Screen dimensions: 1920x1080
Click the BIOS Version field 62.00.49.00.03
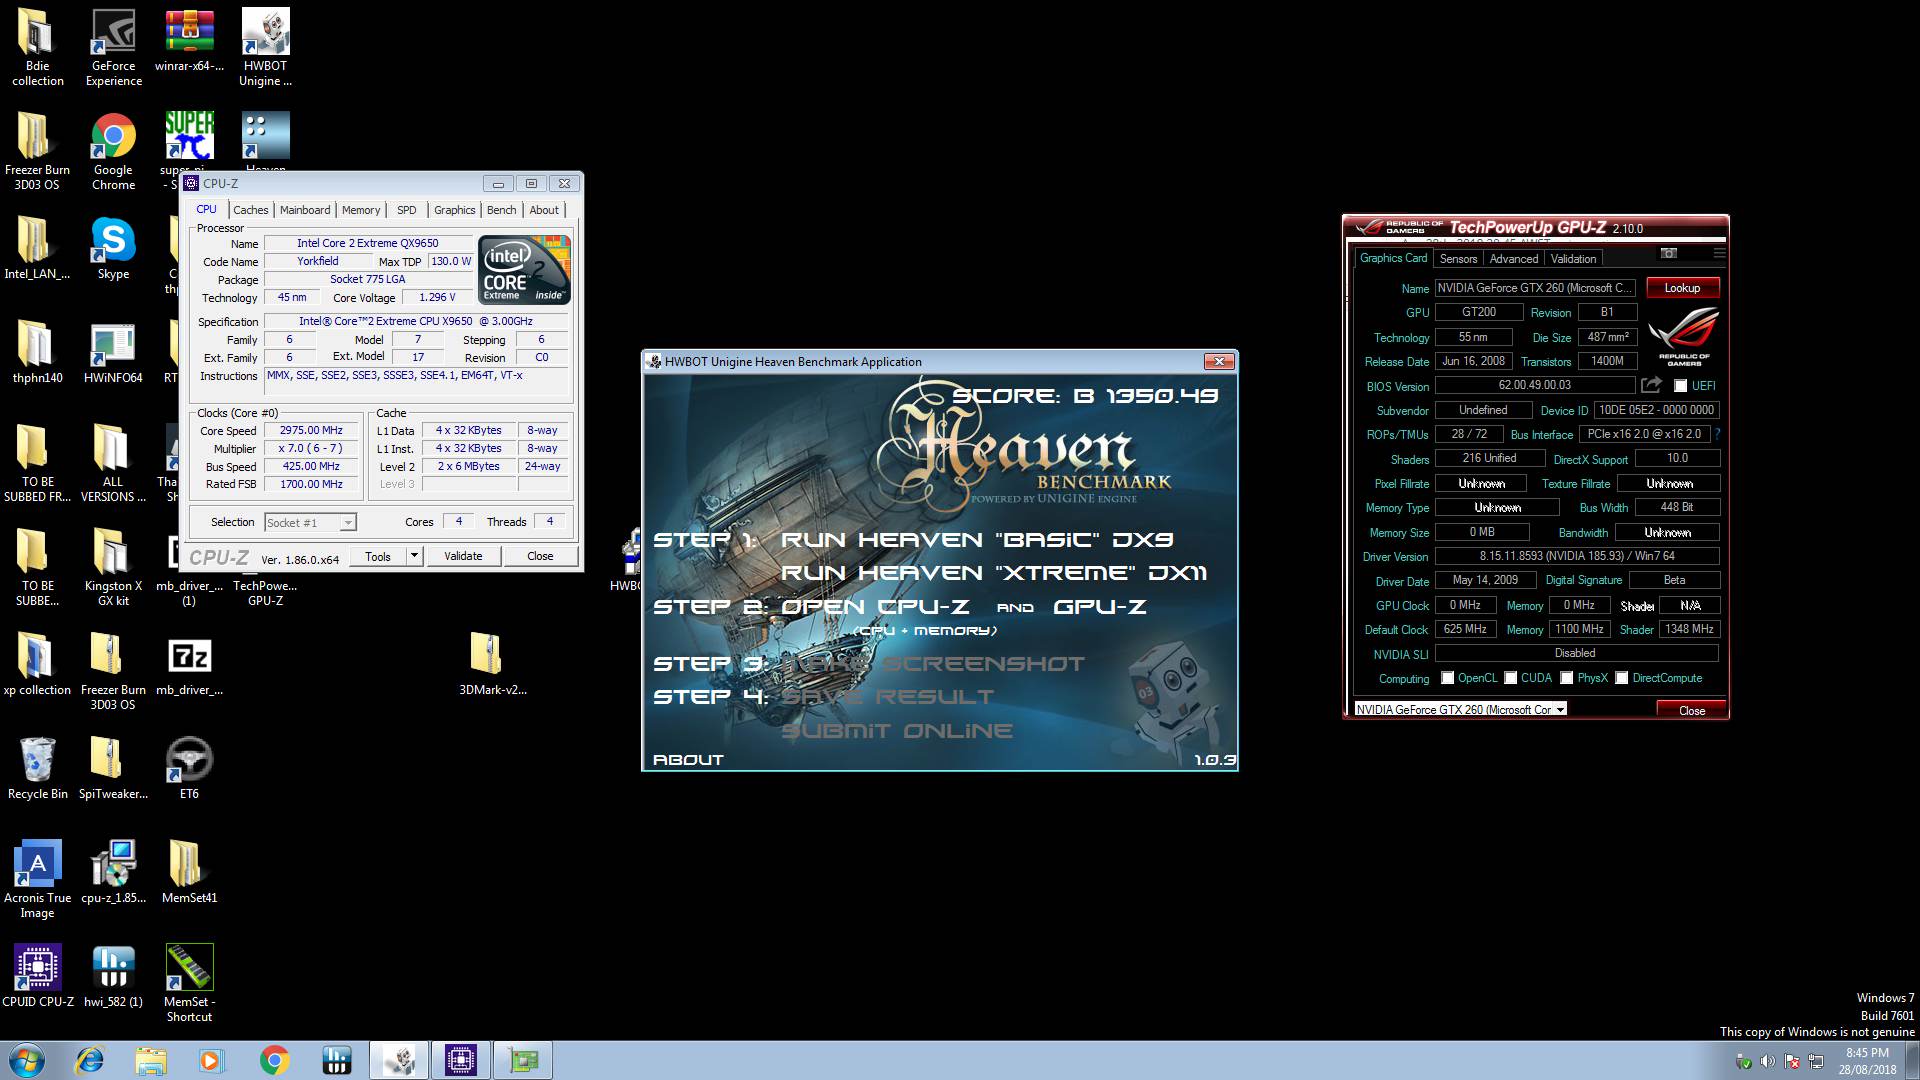point(1535,385)
